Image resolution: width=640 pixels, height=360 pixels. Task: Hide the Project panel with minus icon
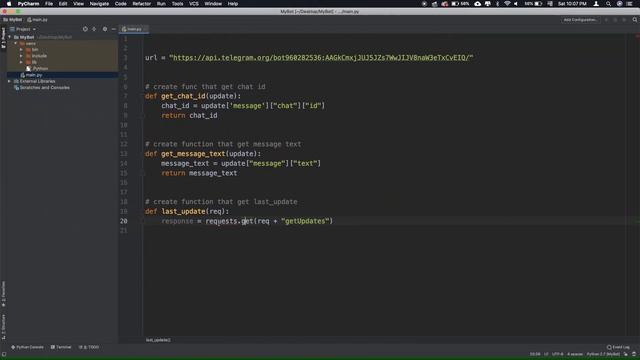tap(113, 29)
